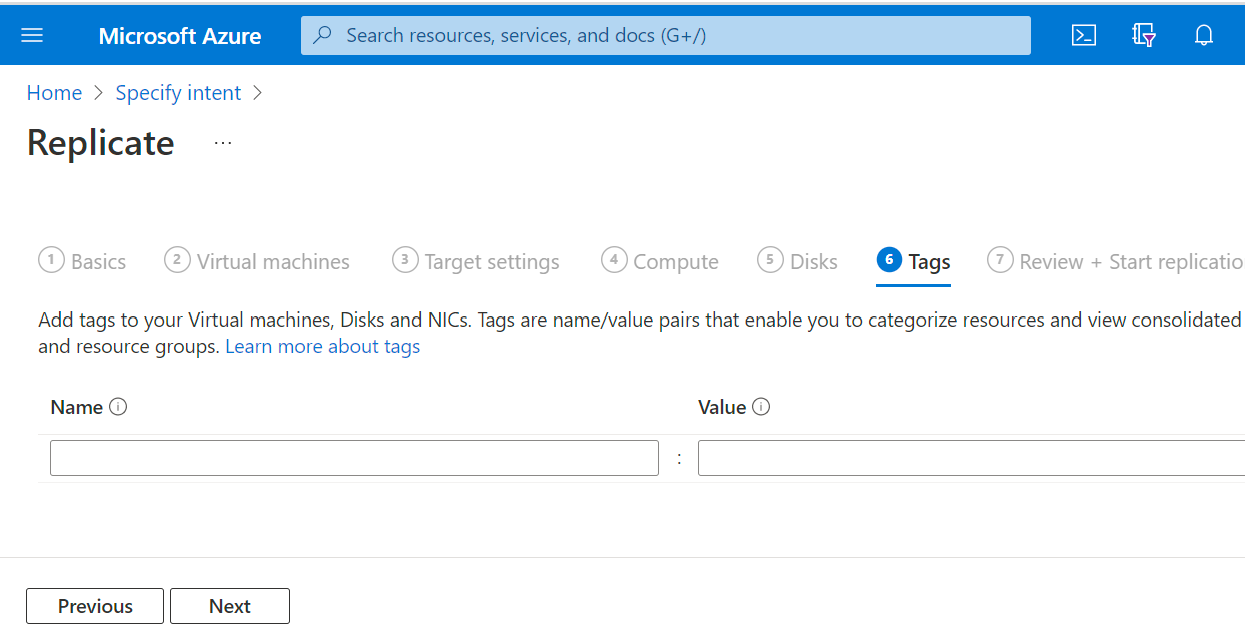Switch to Review + Start replication step
1245x633 pixels.
pyautogui.click(x=1115, y=261)
